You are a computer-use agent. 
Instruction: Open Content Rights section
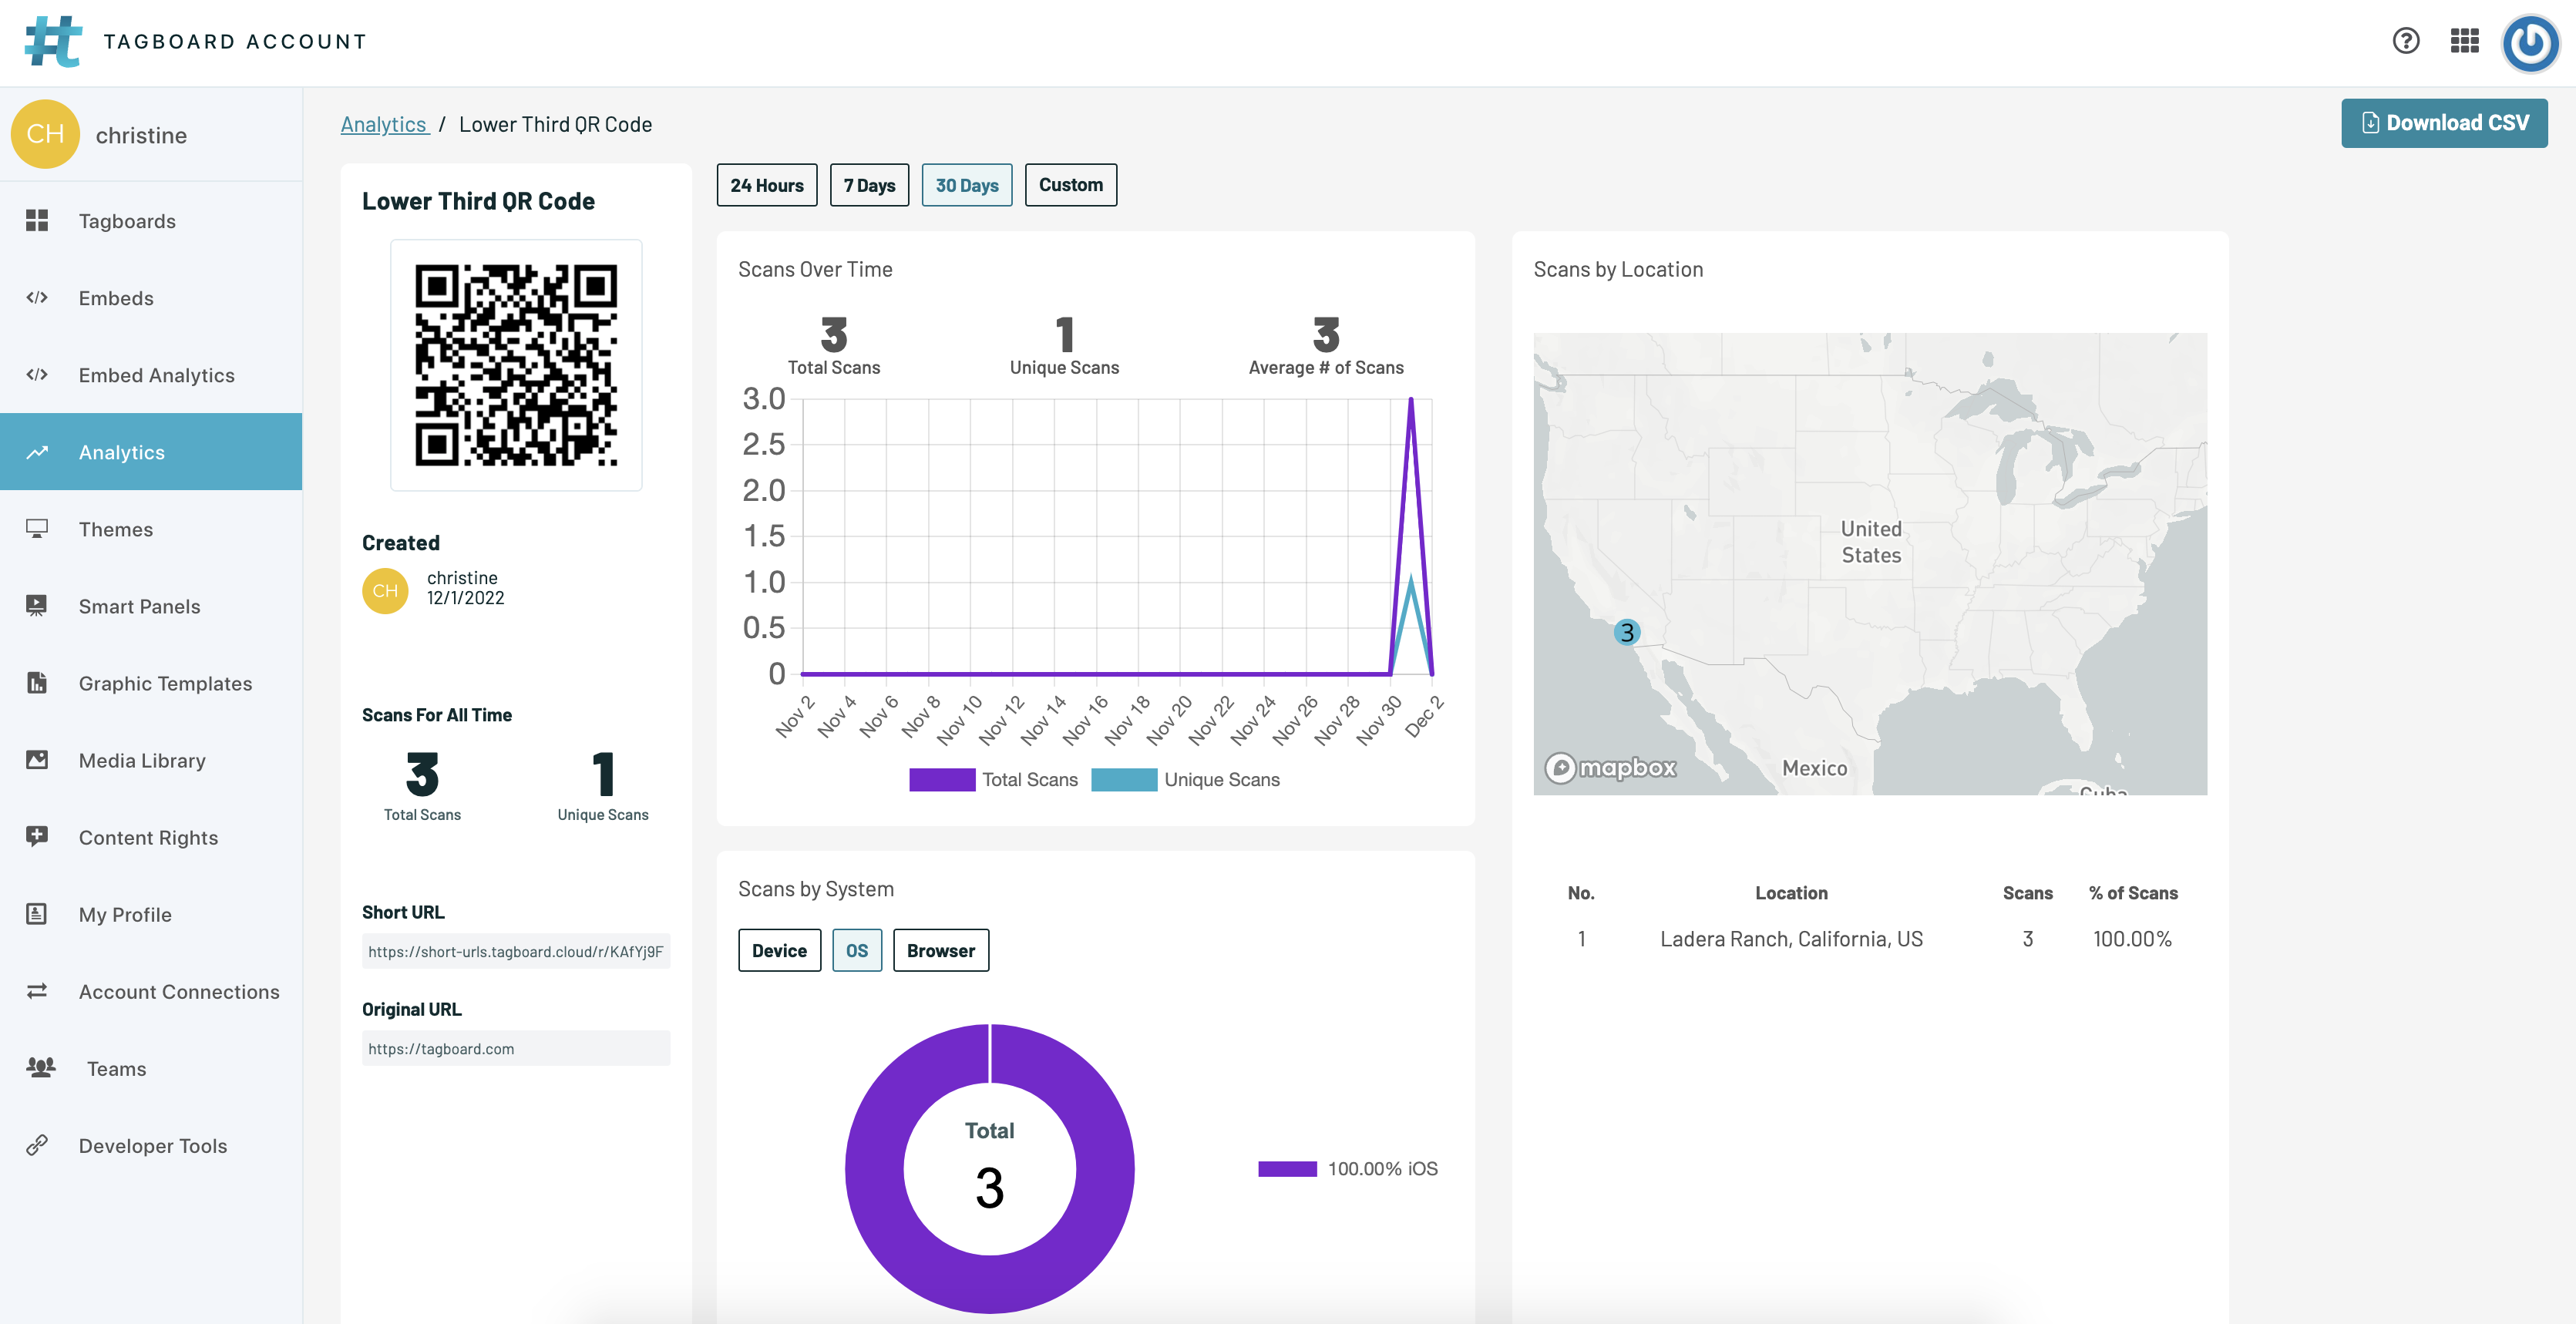pos(151,837)
